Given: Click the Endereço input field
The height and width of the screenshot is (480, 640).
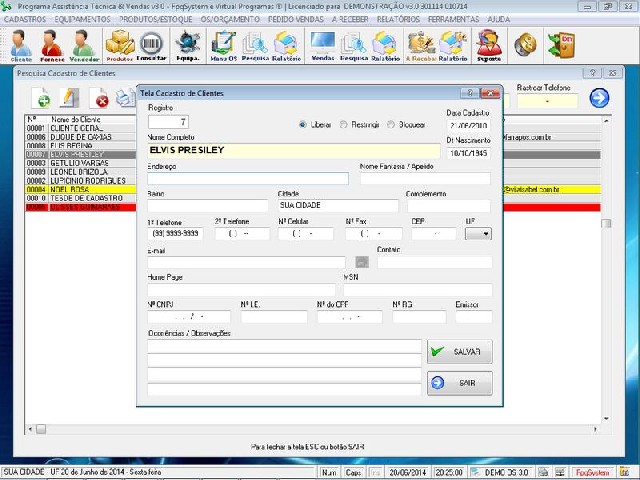Looking at the screenshot, I should pyautogui.click(x=248, y=179).
